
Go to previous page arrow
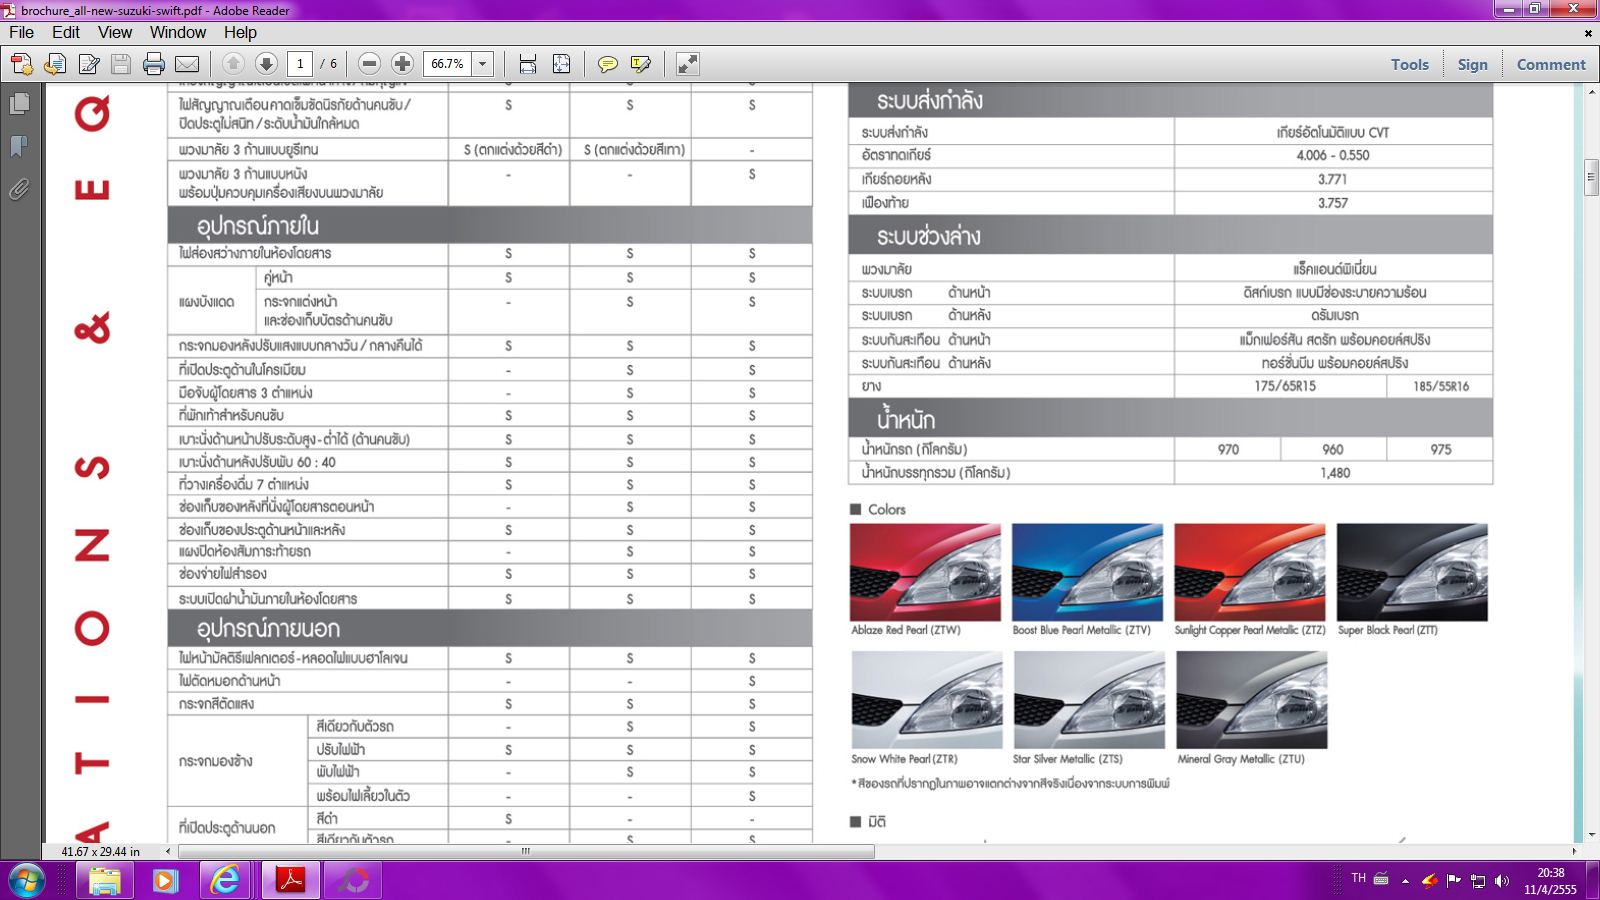pos(233,64)
